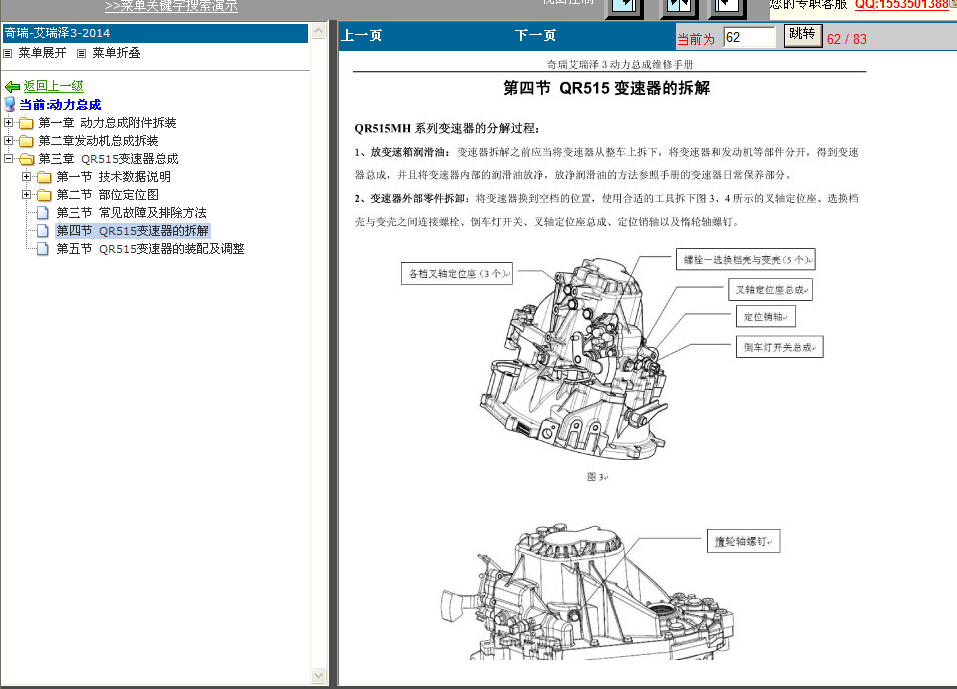Image resolution: width=957 pixels, height=689 pixels.
Task: Click the 当前为 label
Action: coord(696,39)
